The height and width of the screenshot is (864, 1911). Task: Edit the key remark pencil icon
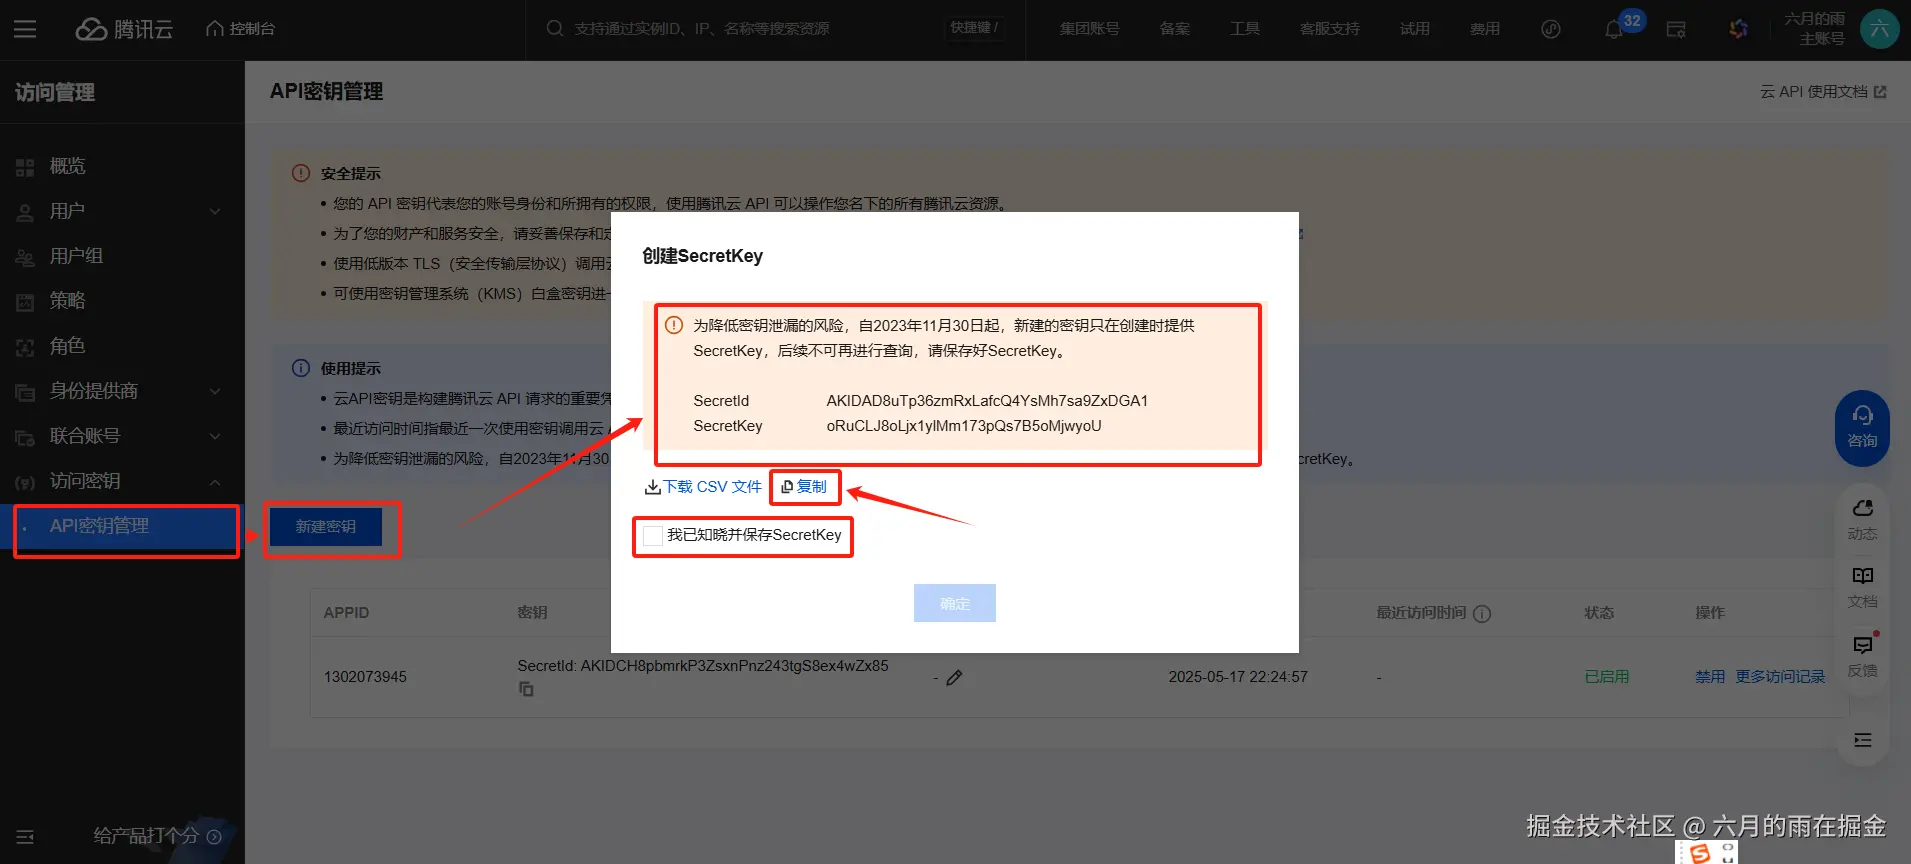coord(954,678)
